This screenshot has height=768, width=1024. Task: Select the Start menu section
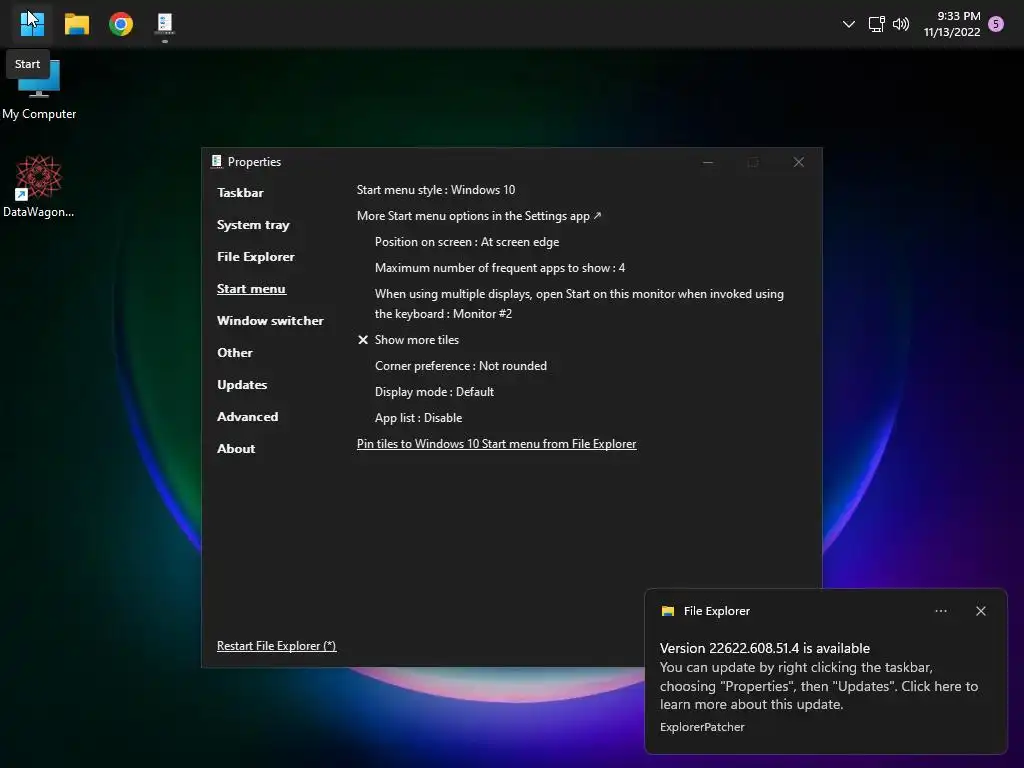(251, 289)
